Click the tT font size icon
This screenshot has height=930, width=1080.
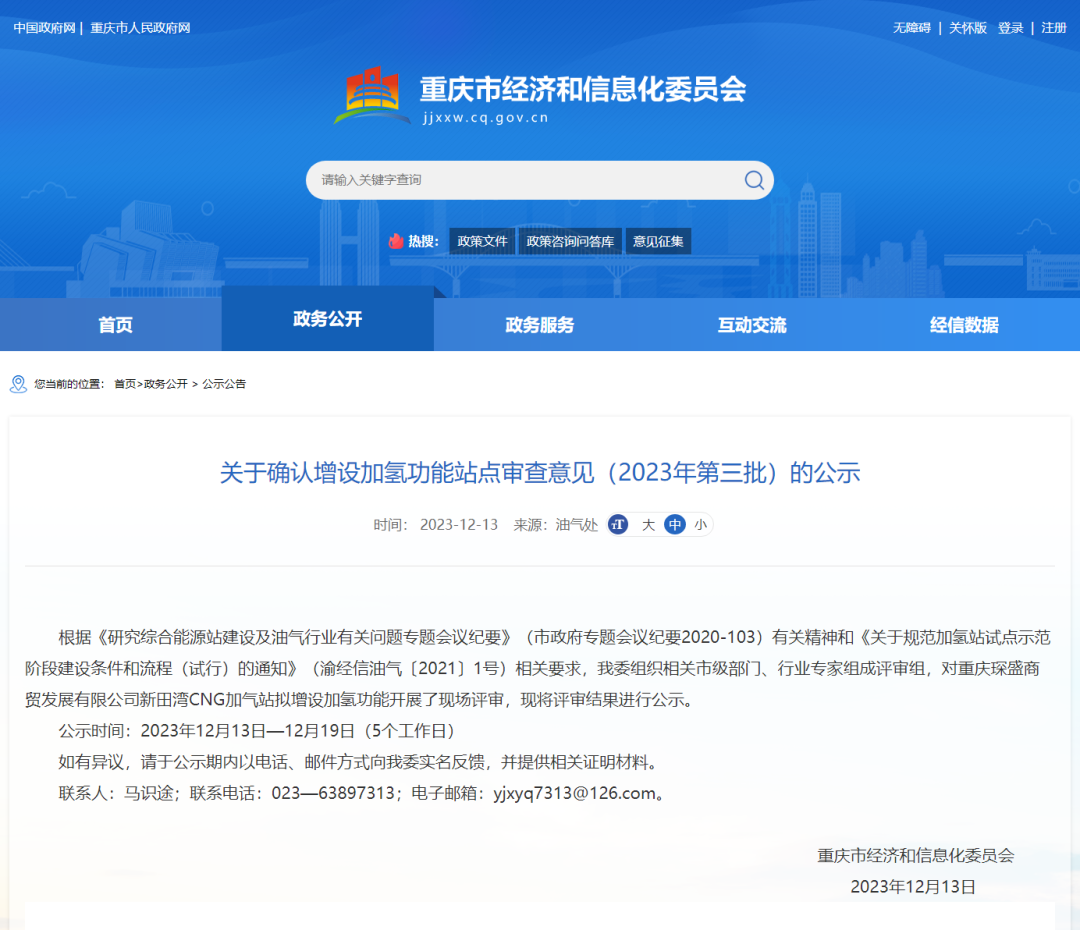[x=618, y=525]
